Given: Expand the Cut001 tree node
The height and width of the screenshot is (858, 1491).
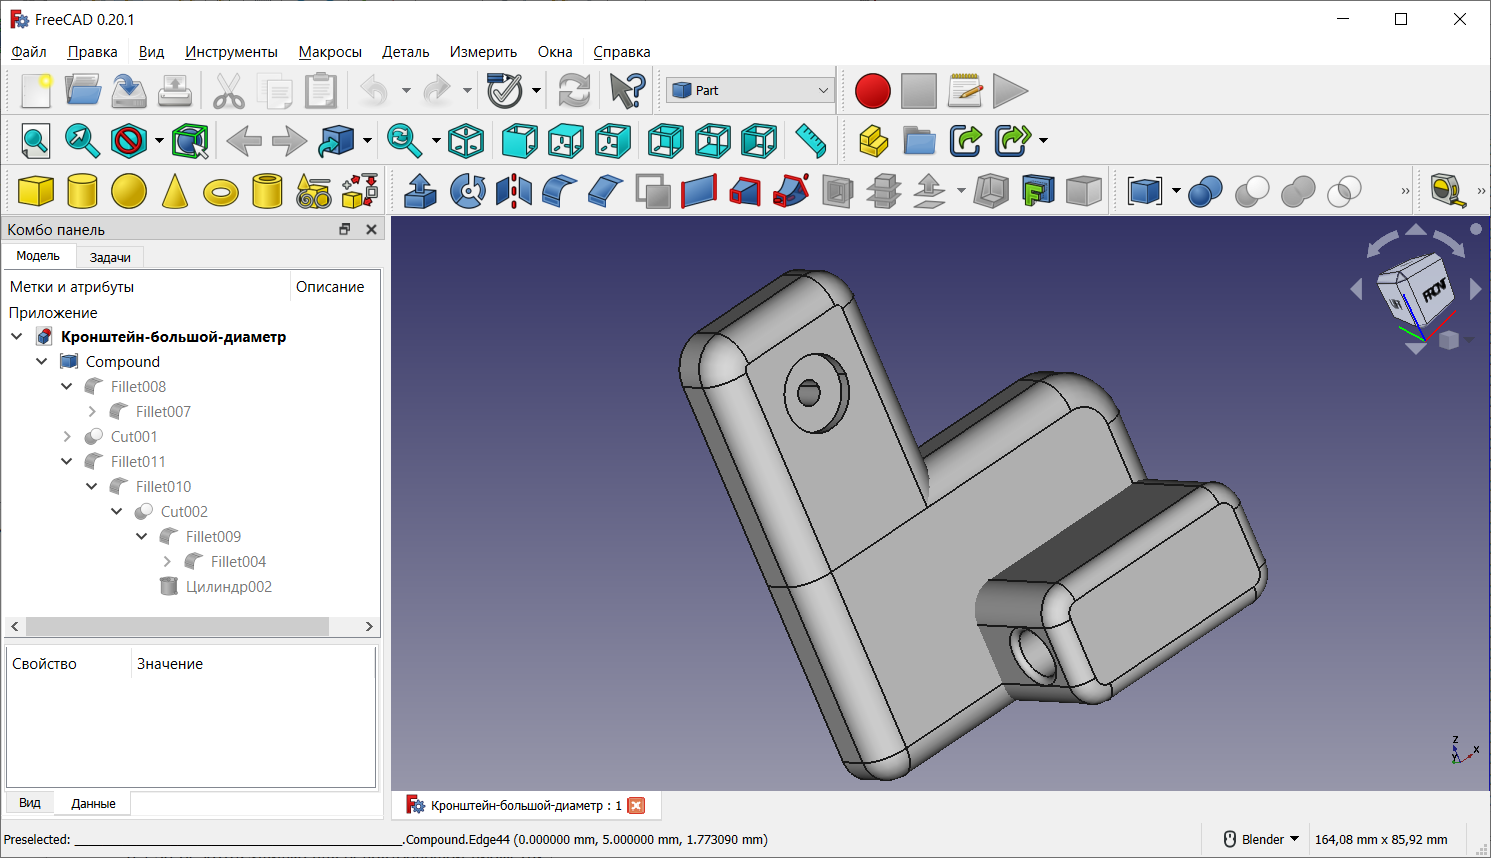Looking at the screenshot, I should [x=66, y=436].
